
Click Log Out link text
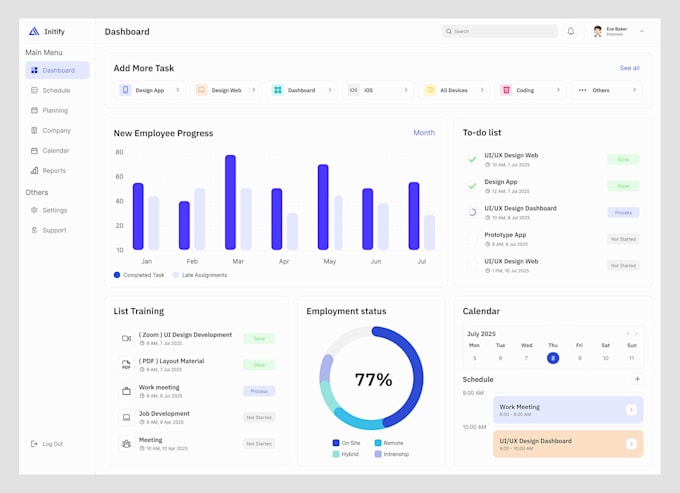point(53,444)
